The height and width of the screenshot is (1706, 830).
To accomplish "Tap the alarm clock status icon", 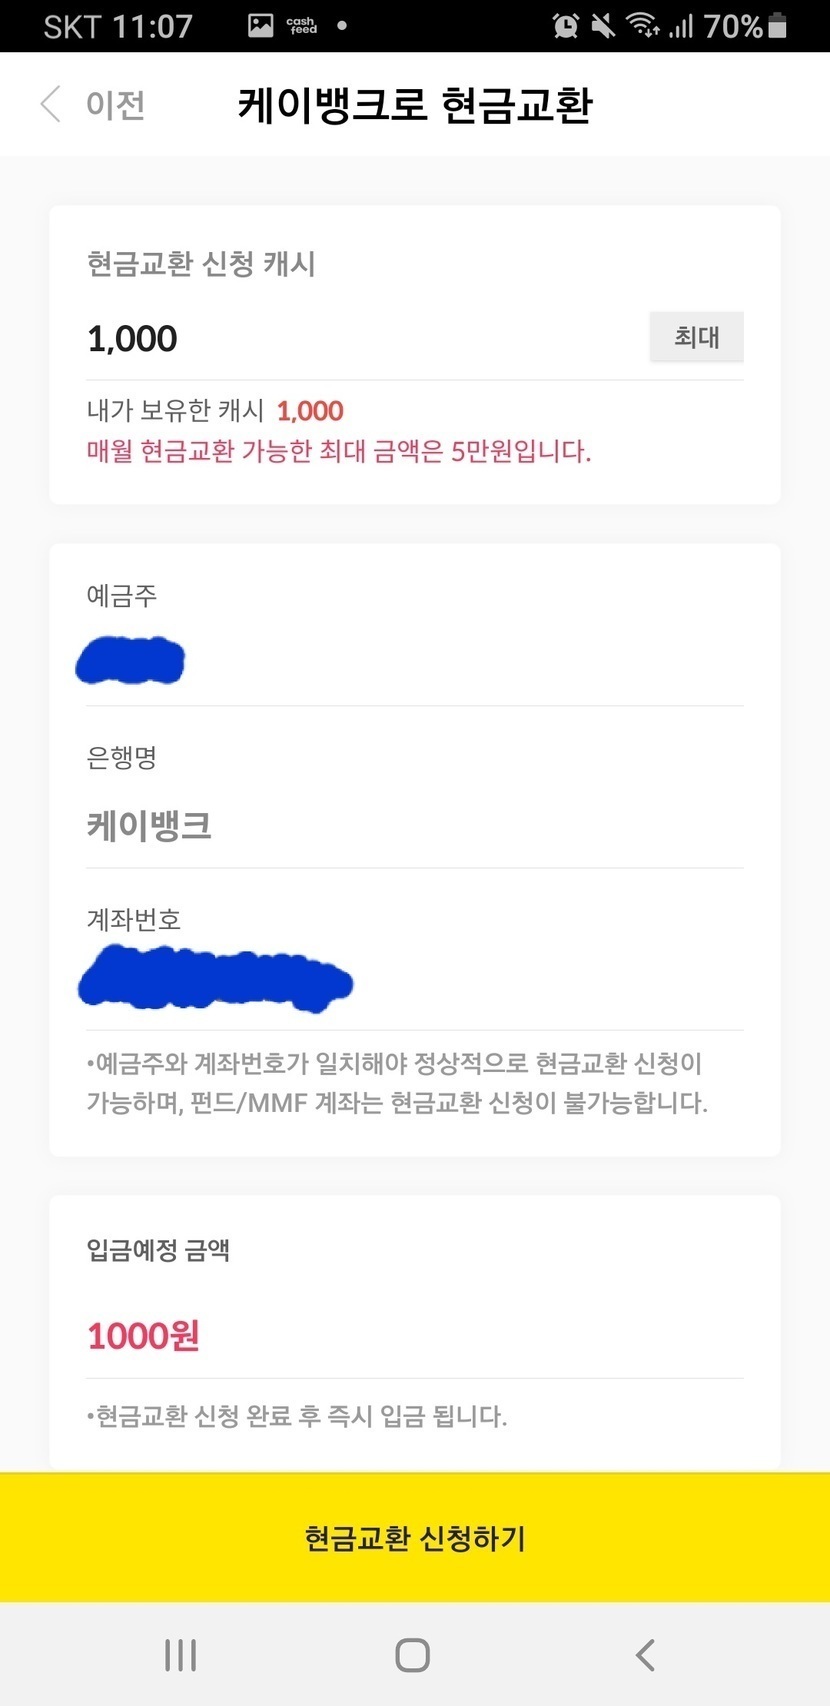I will [566, 26].
